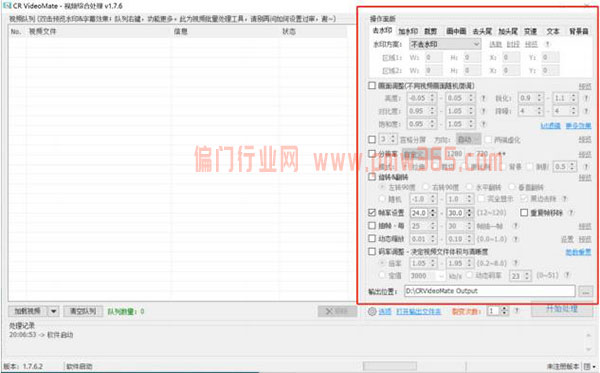Show help for duplicate frame removal
Screen dimensions: 600x373
[x=571, y=213]
